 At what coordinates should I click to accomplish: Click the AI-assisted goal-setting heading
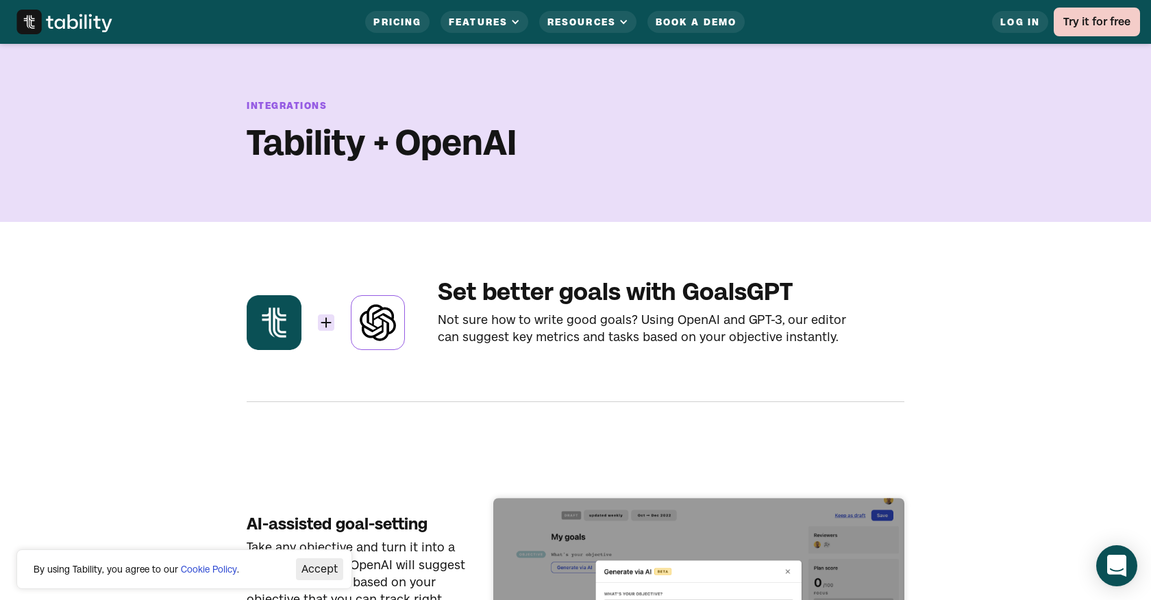(337, 524)
